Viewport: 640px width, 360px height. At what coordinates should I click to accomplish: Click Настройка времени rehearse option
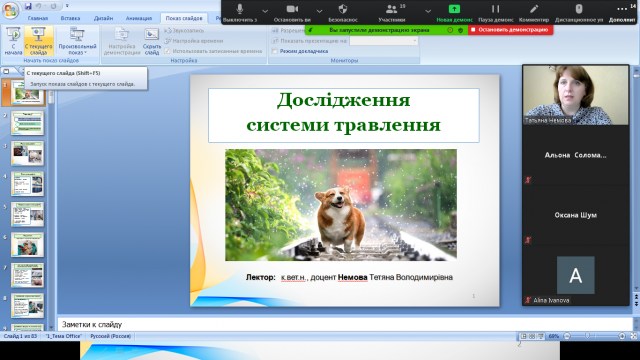[194, 41]
